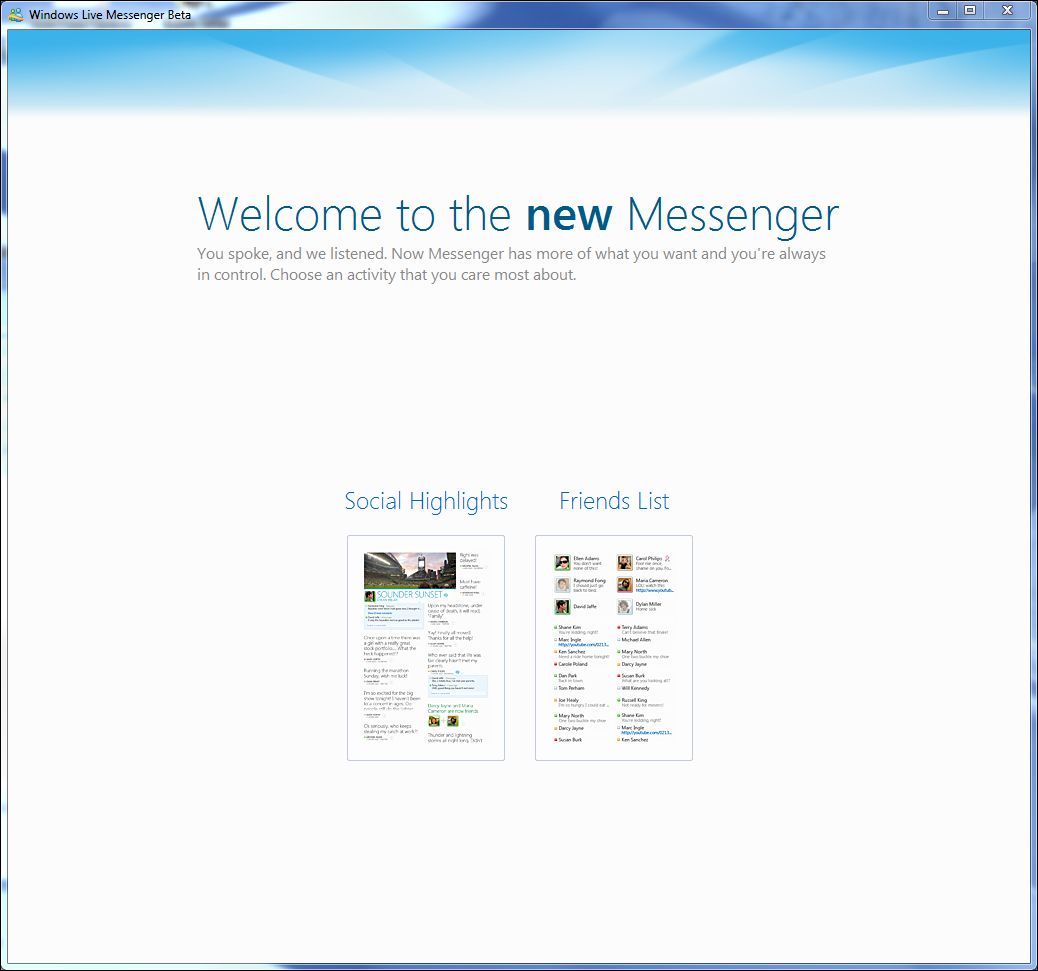Click the 'You spoke, and we listened' paragraph

511,264
